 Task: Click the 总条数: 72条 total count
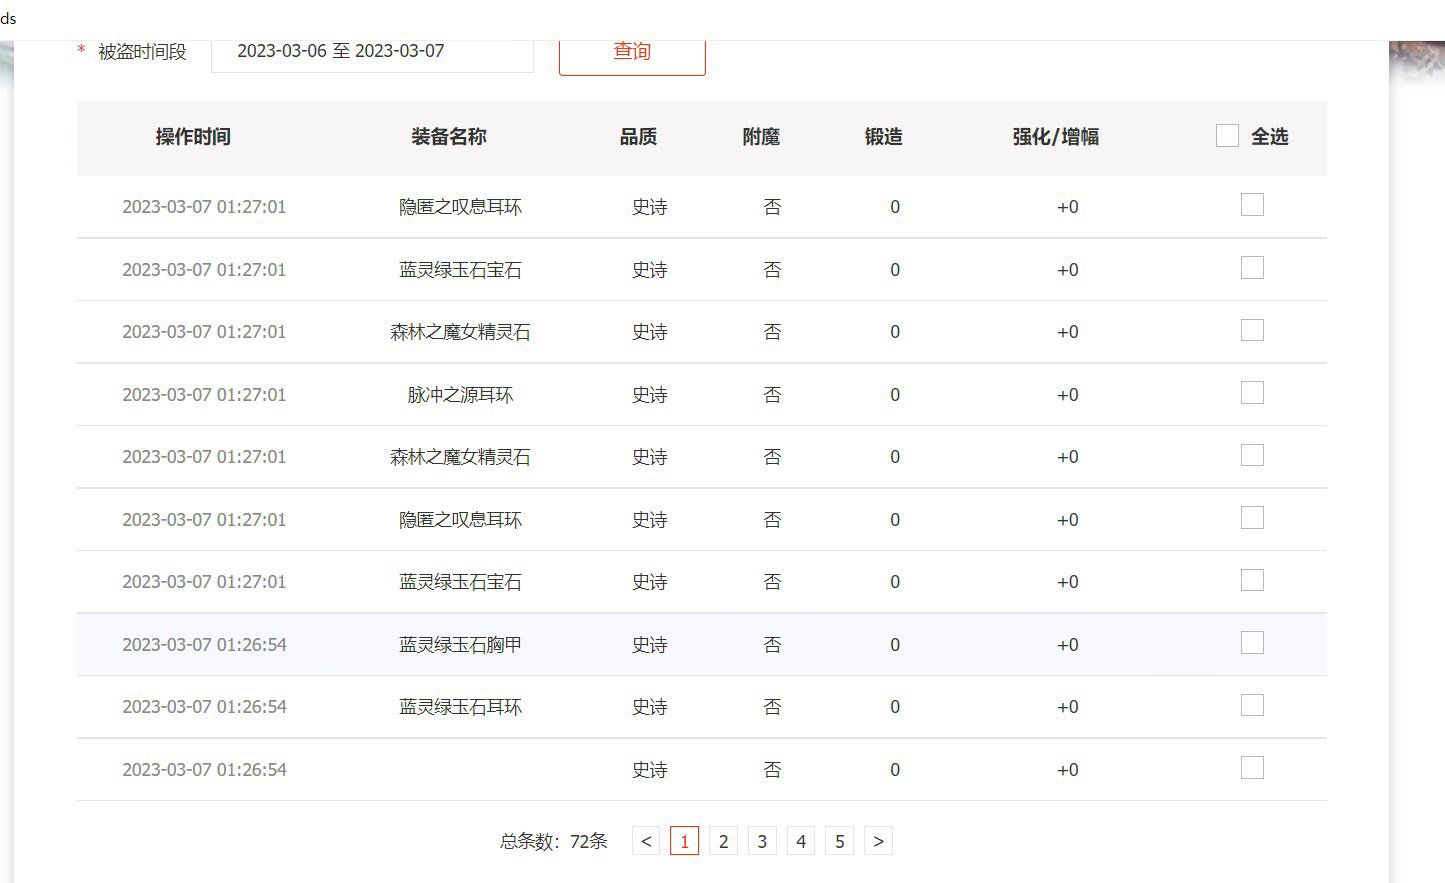pos(554,841)
